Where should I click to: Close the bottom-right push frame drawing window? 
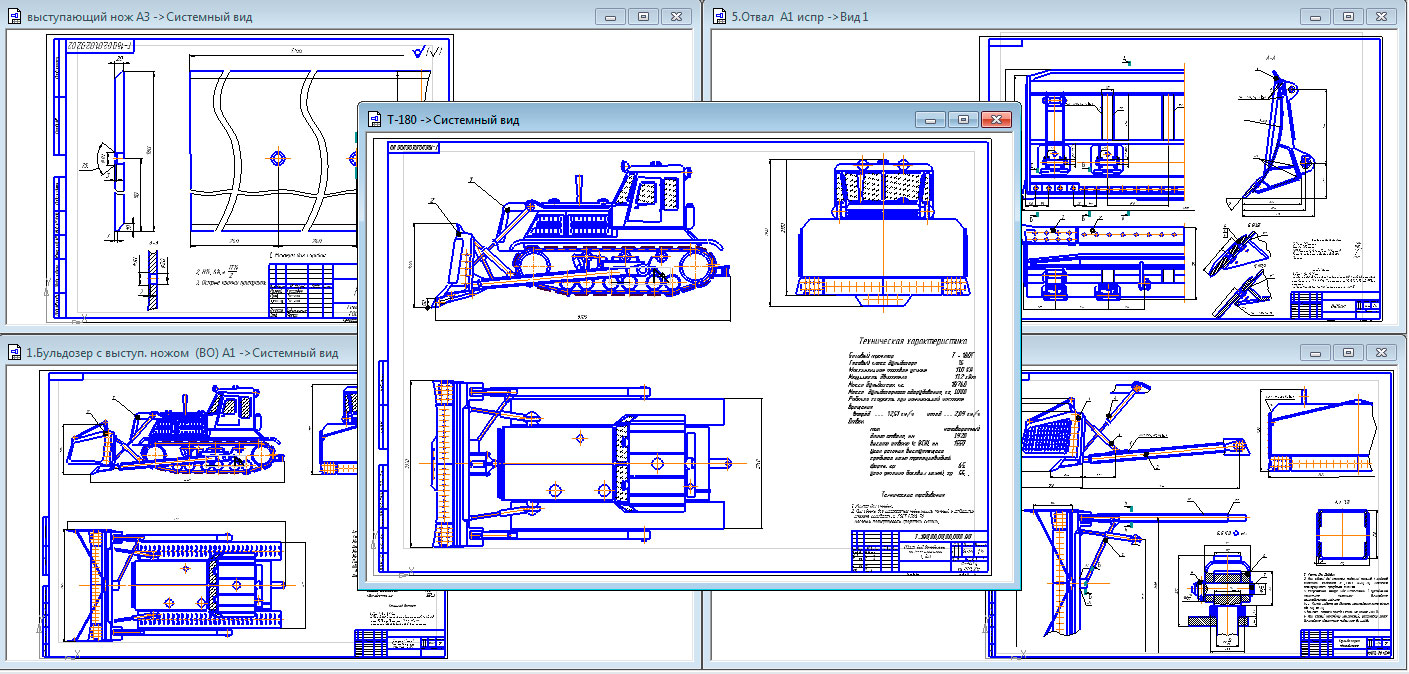coord(1381,353)
